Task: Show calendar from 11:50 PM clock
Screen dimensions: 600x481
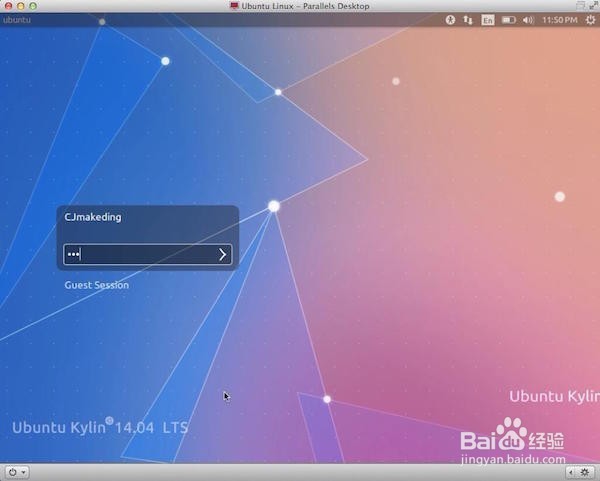Action: point(559,20)
